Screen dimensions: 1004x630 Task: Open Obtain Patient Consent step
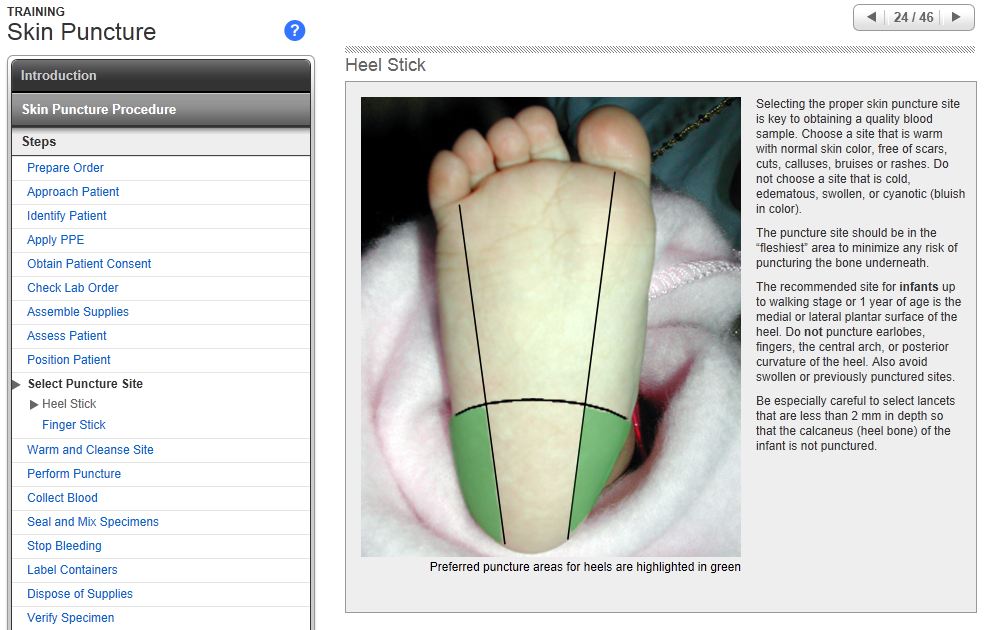[x=89, y=264]
